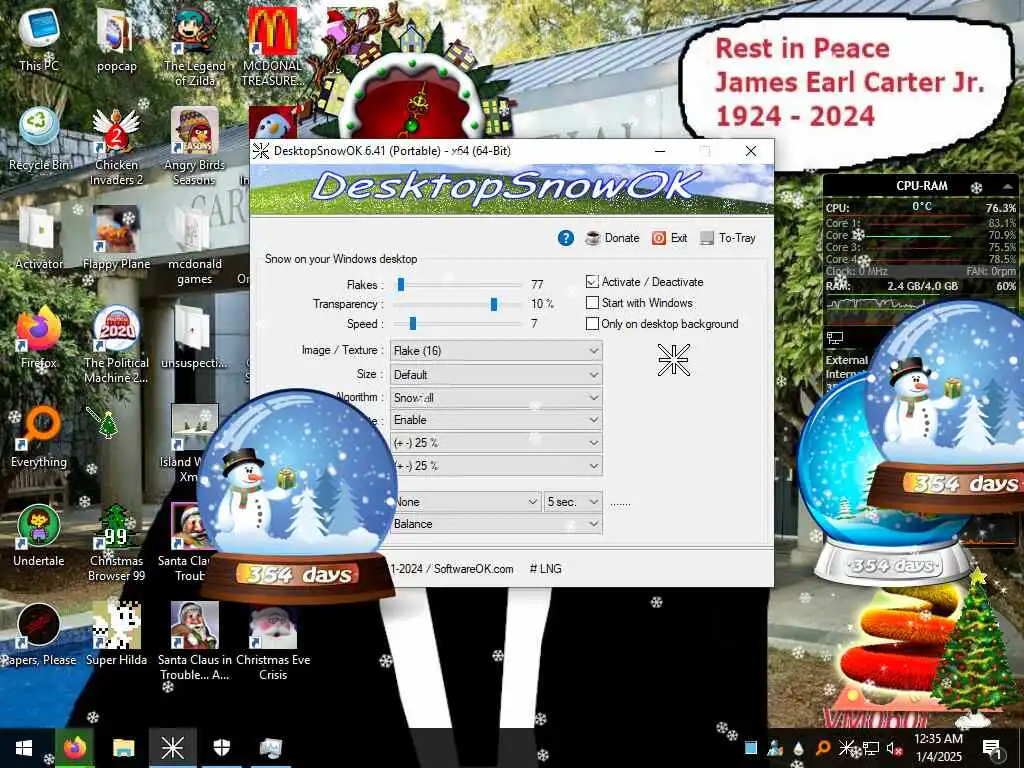Click the Exit button in DesktopSnowOK
Image resolution: width=1024 pixels, height=768 pixels.
pyautogui.click(x=669, y=238)
